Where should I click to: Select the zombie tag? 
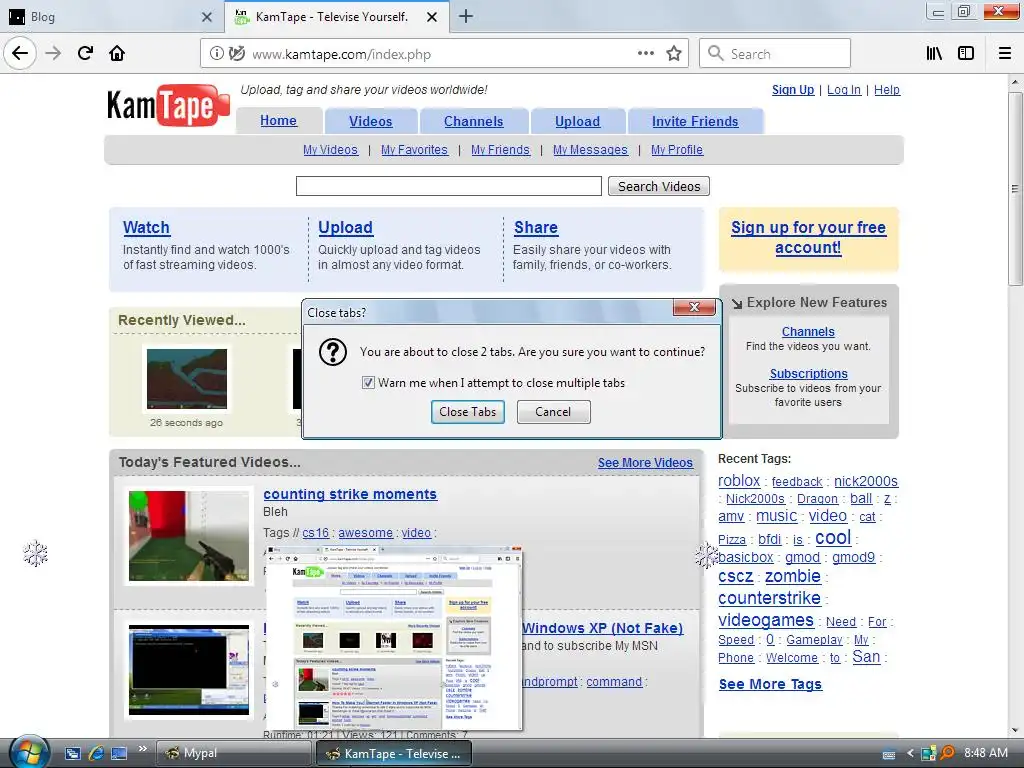[793, 576]
